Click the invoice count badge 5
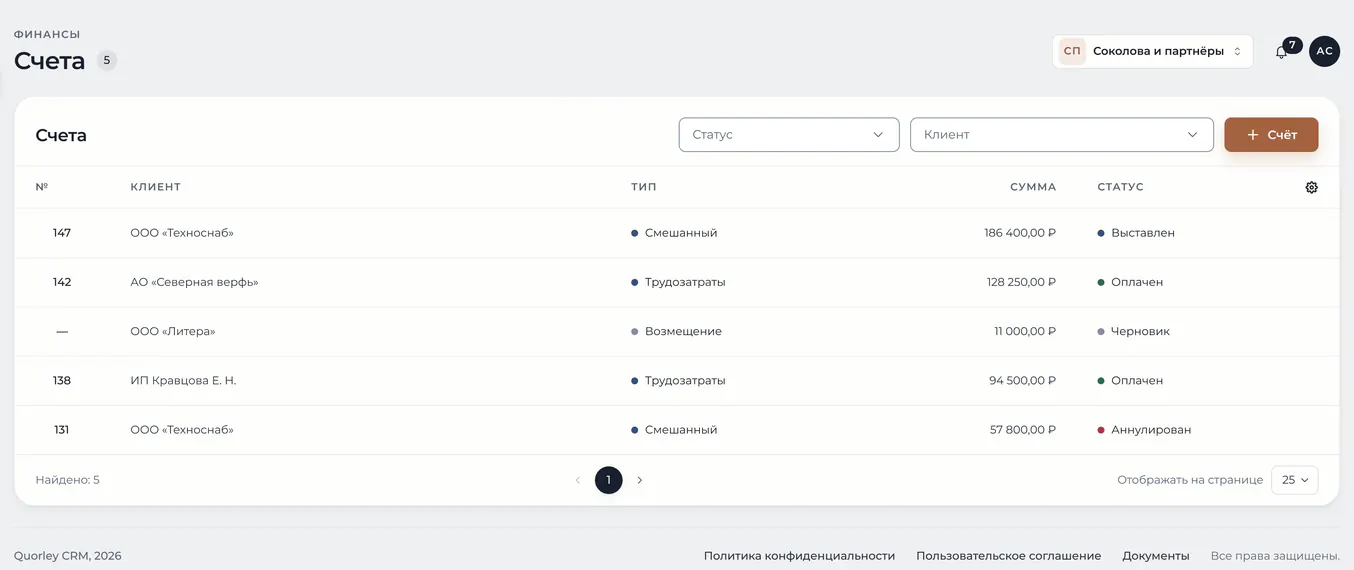 (107, 60)
